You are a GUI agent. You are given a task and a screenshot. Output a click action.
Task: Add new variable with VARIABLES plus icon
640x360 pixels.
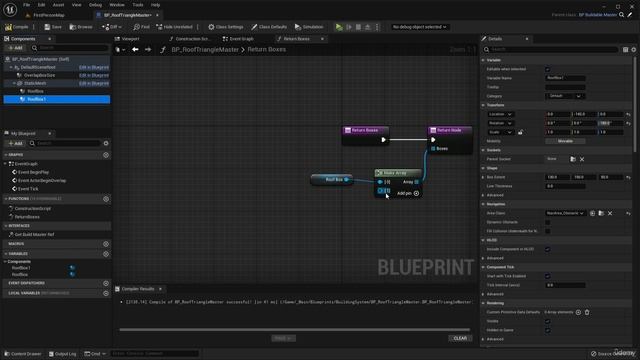click(106, 254)
